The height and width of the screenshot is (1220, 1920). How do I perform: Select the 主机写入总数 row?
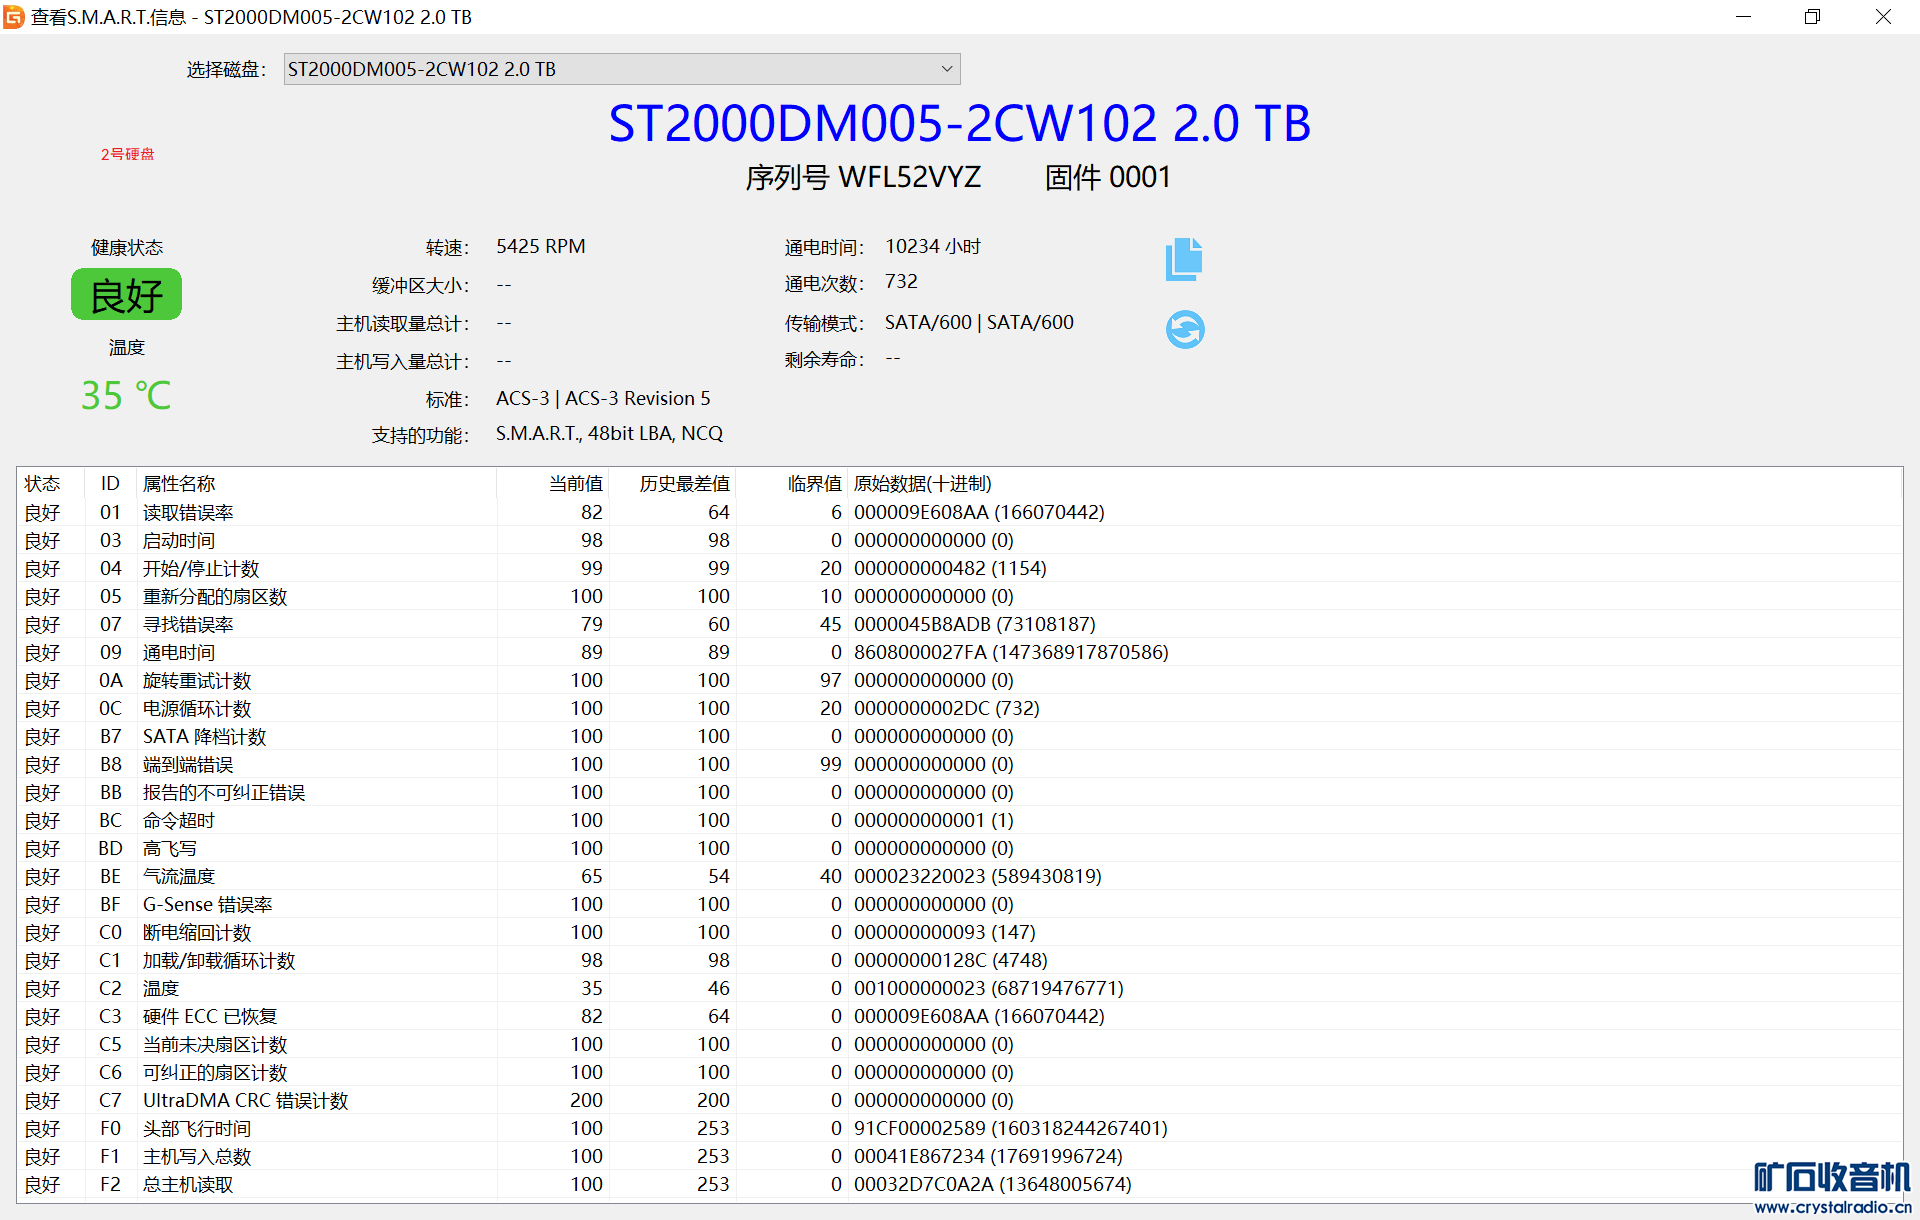(197, 1156)
